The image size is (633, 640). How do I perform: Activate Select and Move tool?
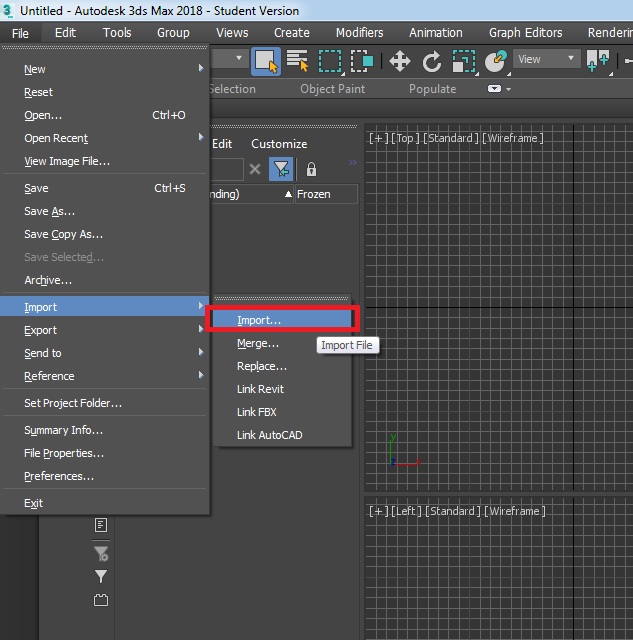(400, 62)
